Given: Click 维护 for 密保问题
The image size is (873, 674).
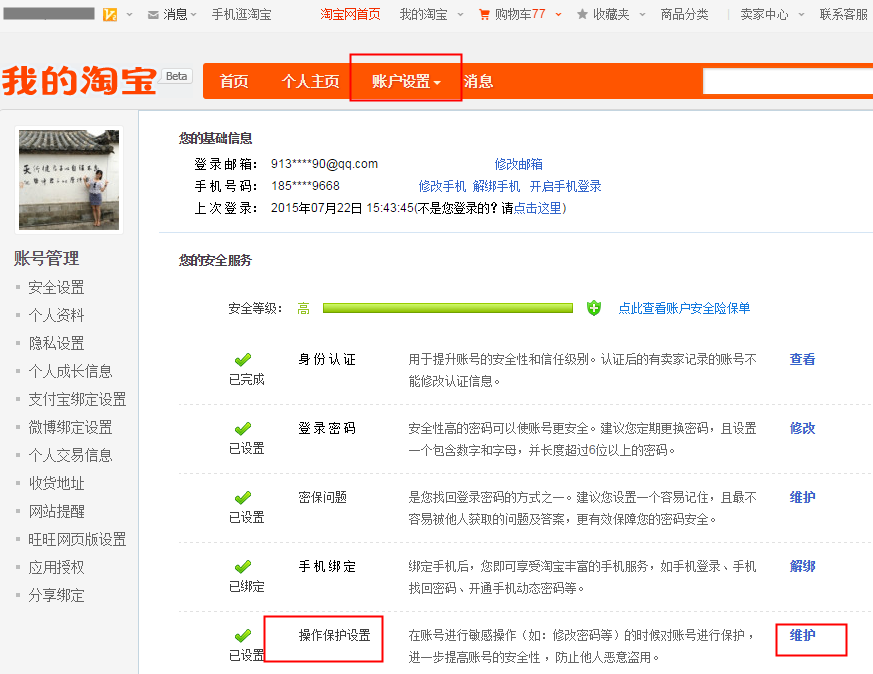Looking at the screenshot, I should pos(802,498).
